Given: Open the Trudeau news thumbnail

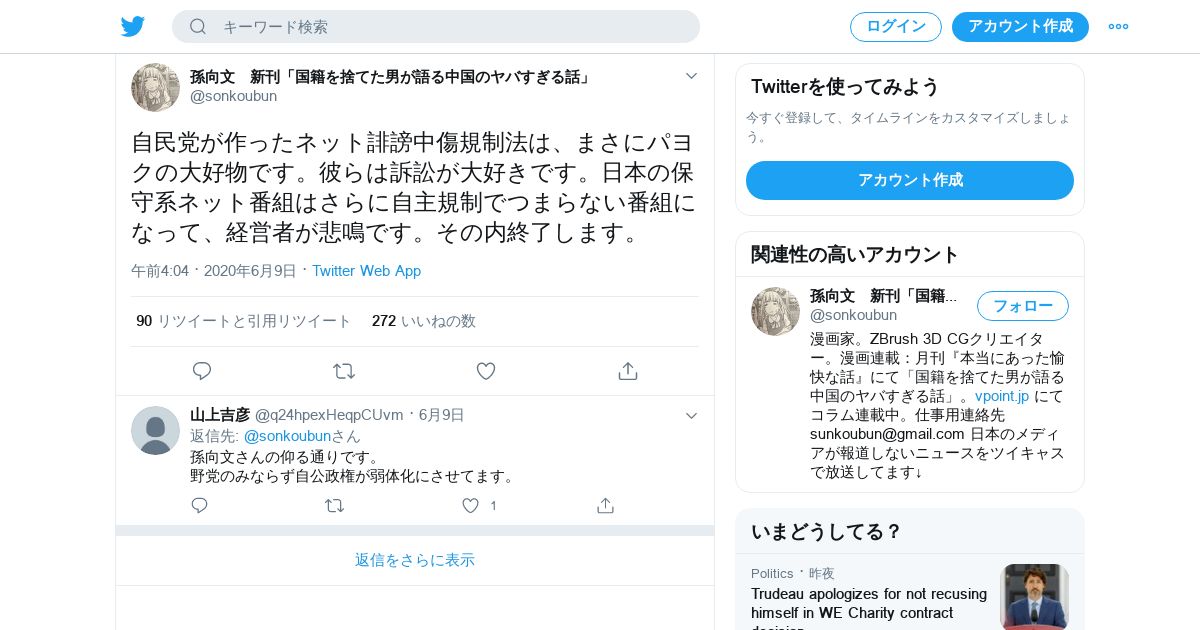Looking at the screenshot, I should 1034,597.
